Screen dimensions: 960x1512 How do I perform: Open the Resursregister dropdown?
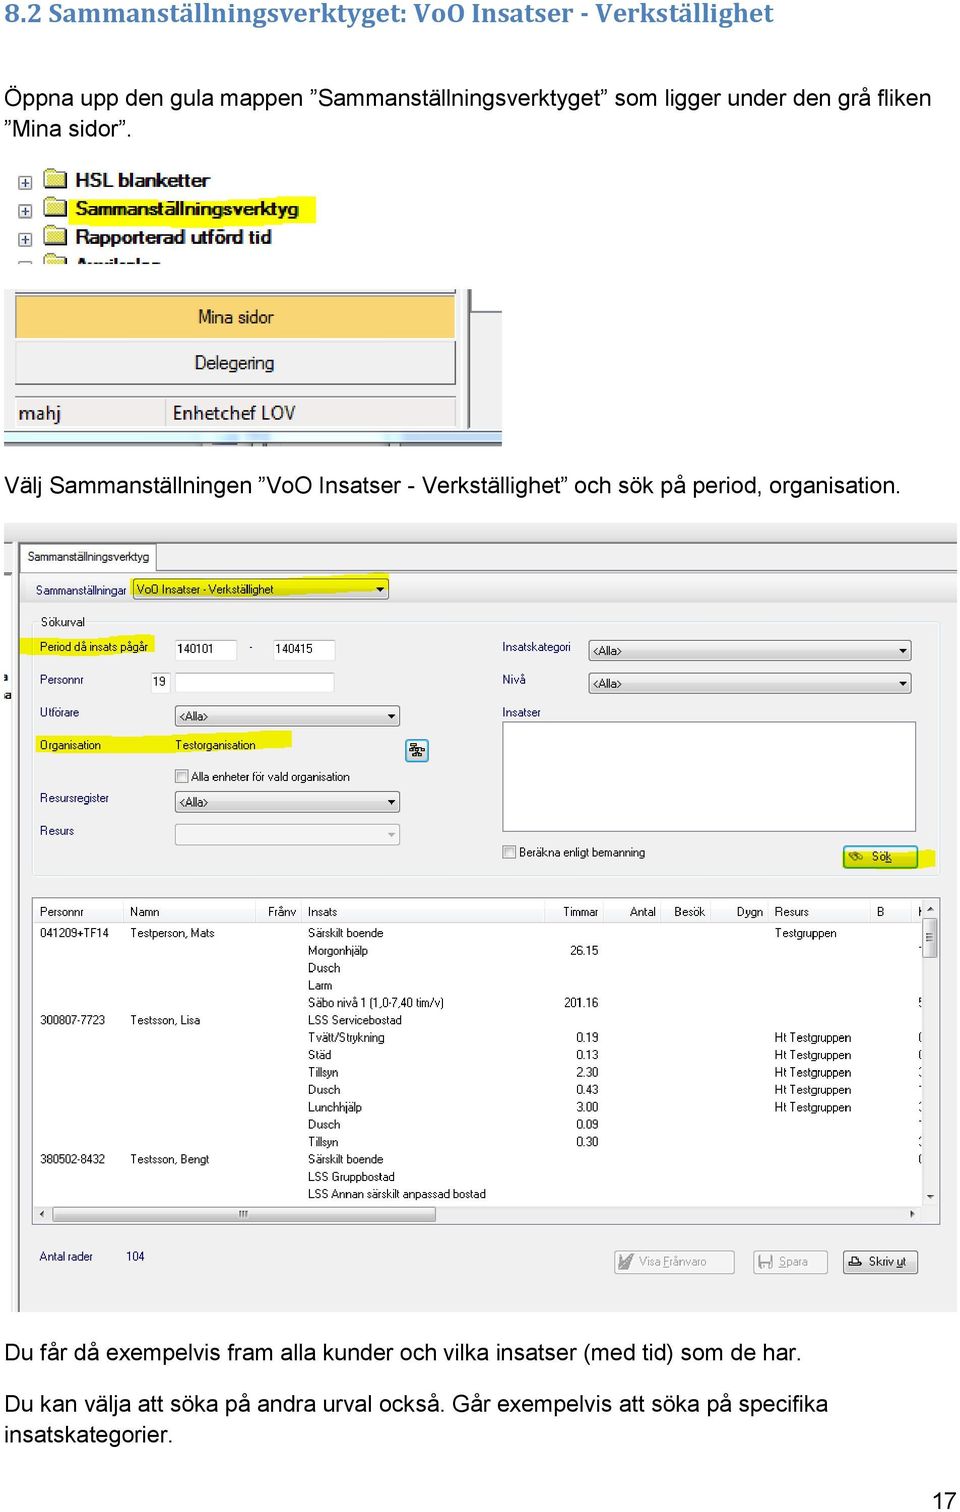pos(287,802)
